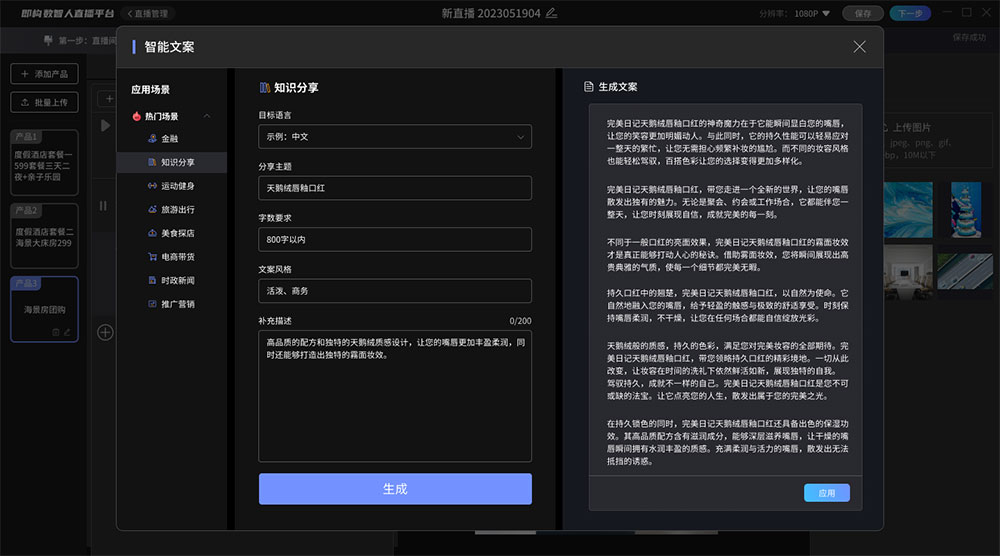Viewport: 1000px width, 556px height.
Task: Focus the 字数要求 word count field
Action: 395,240
